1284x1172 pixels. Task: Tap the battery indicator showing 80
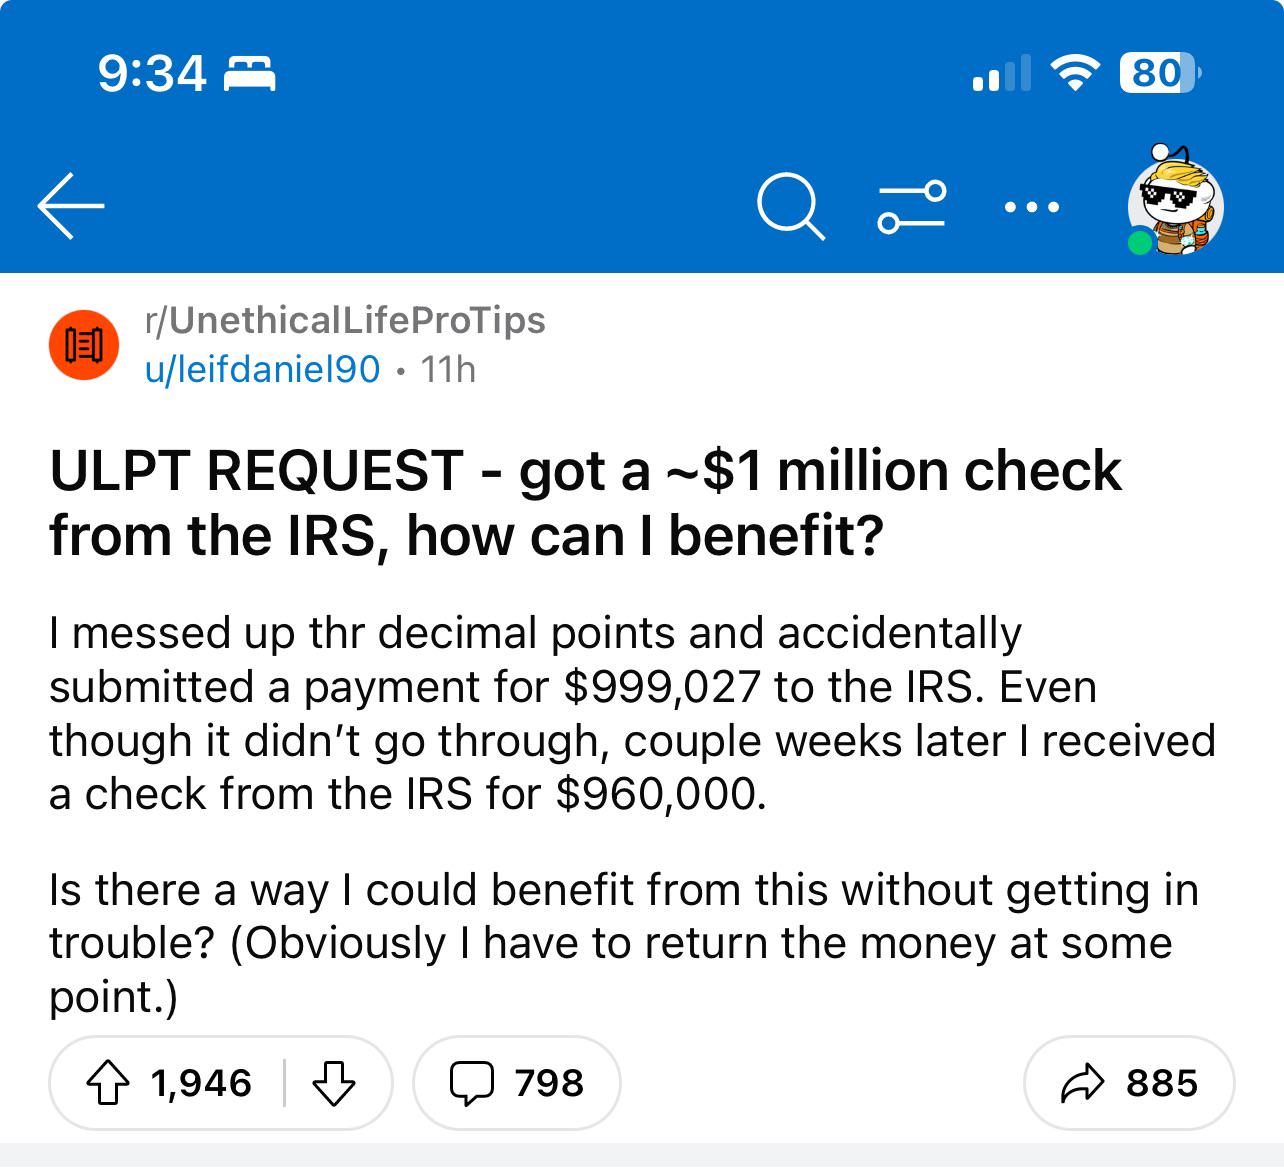(x=1159, y=74)
